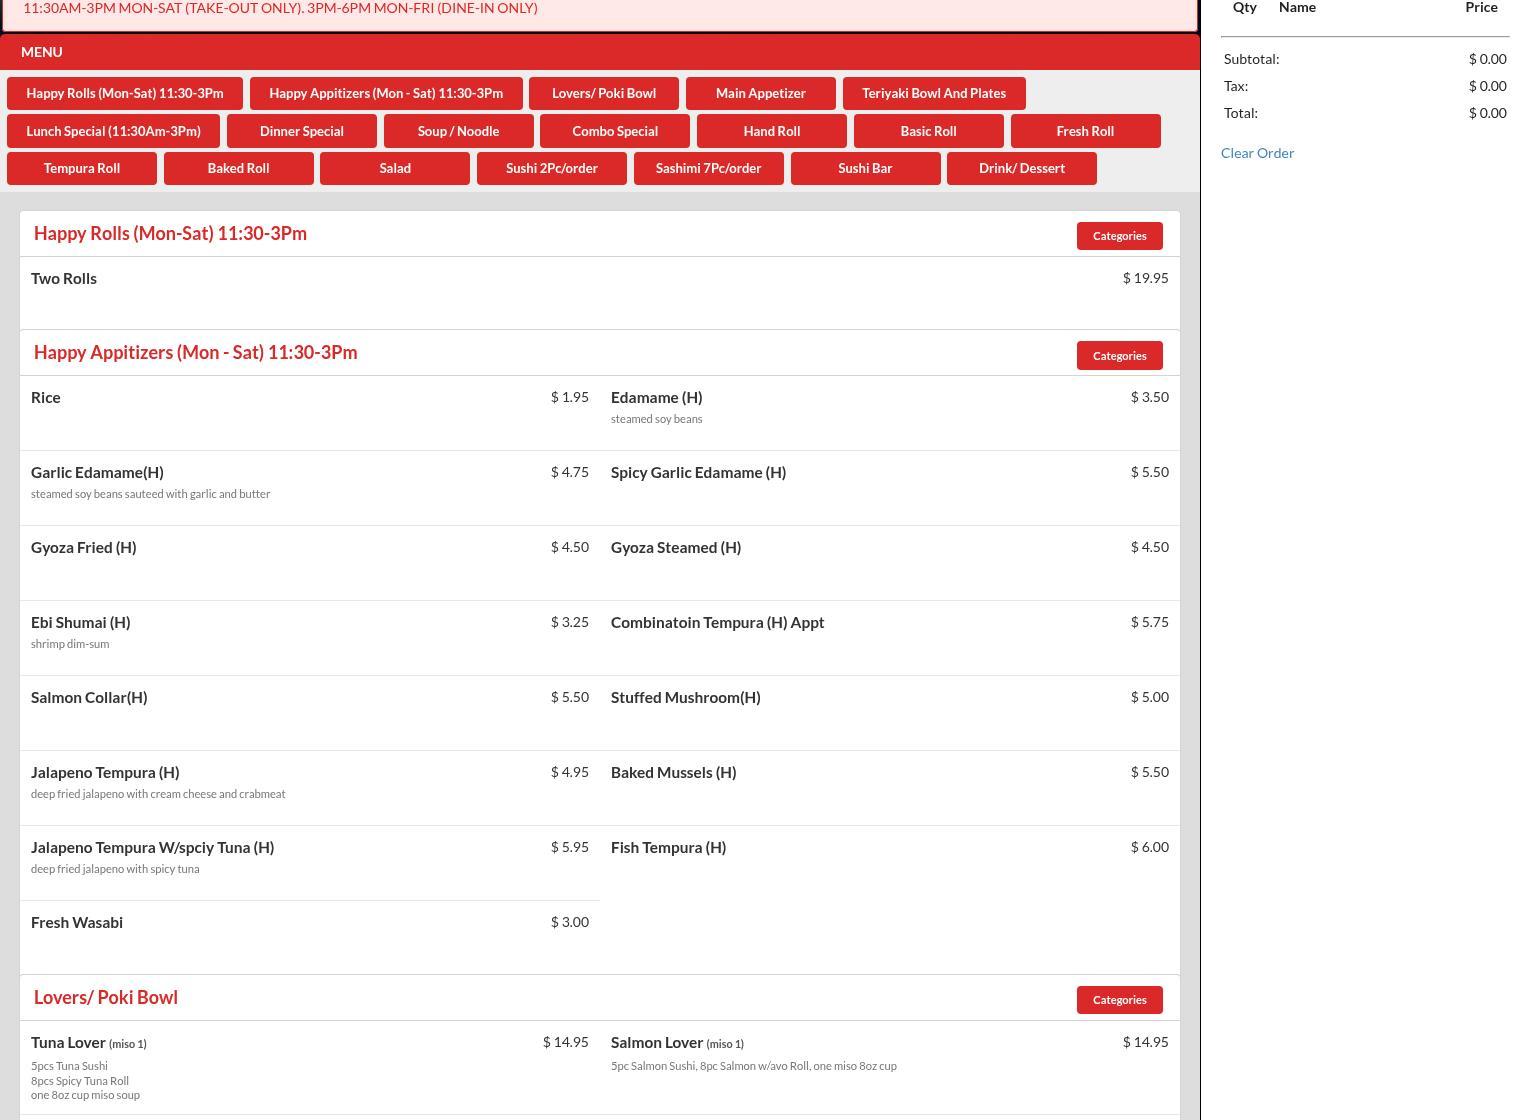
Task: Select Baked Roll category
Action: (238, 168)
